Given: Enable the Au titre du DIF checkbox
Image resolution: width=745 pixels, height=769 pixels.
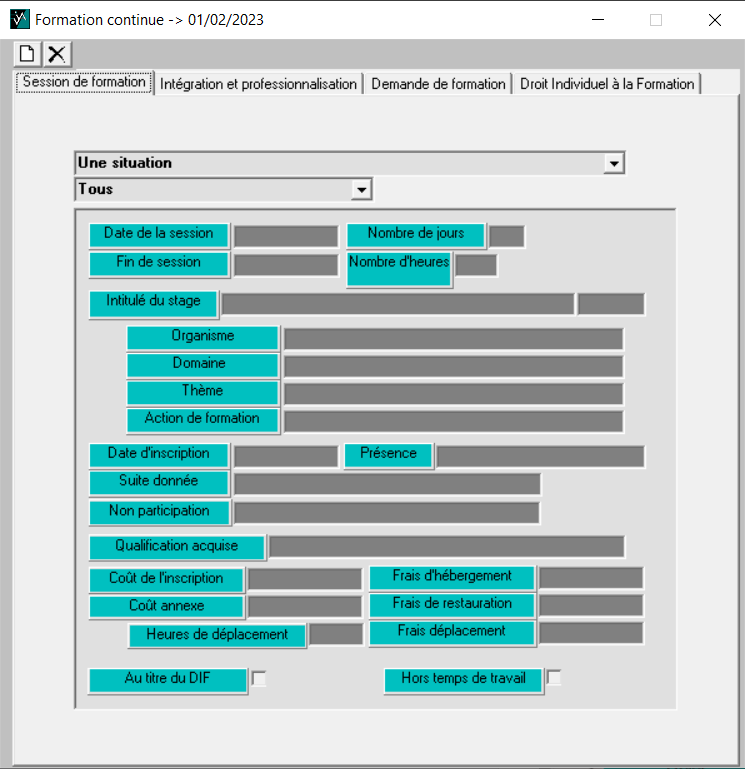Looking at the screenshot, I should point(259,679).
